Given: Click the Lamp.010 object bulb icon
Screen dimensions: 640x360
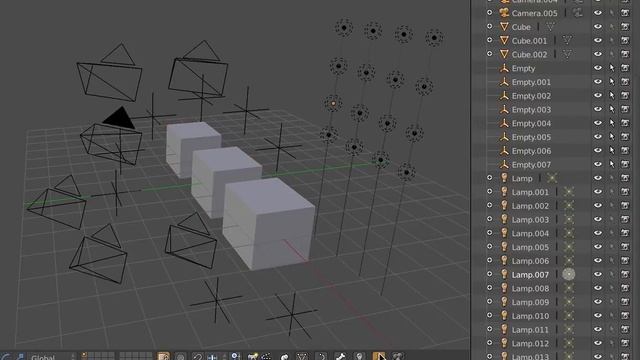Looking at the screenshot, I should point(504,316).
